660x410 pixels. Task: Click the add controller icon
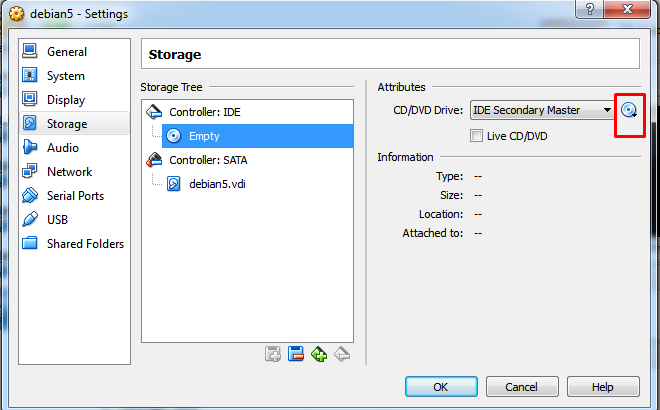pos(319,353)
